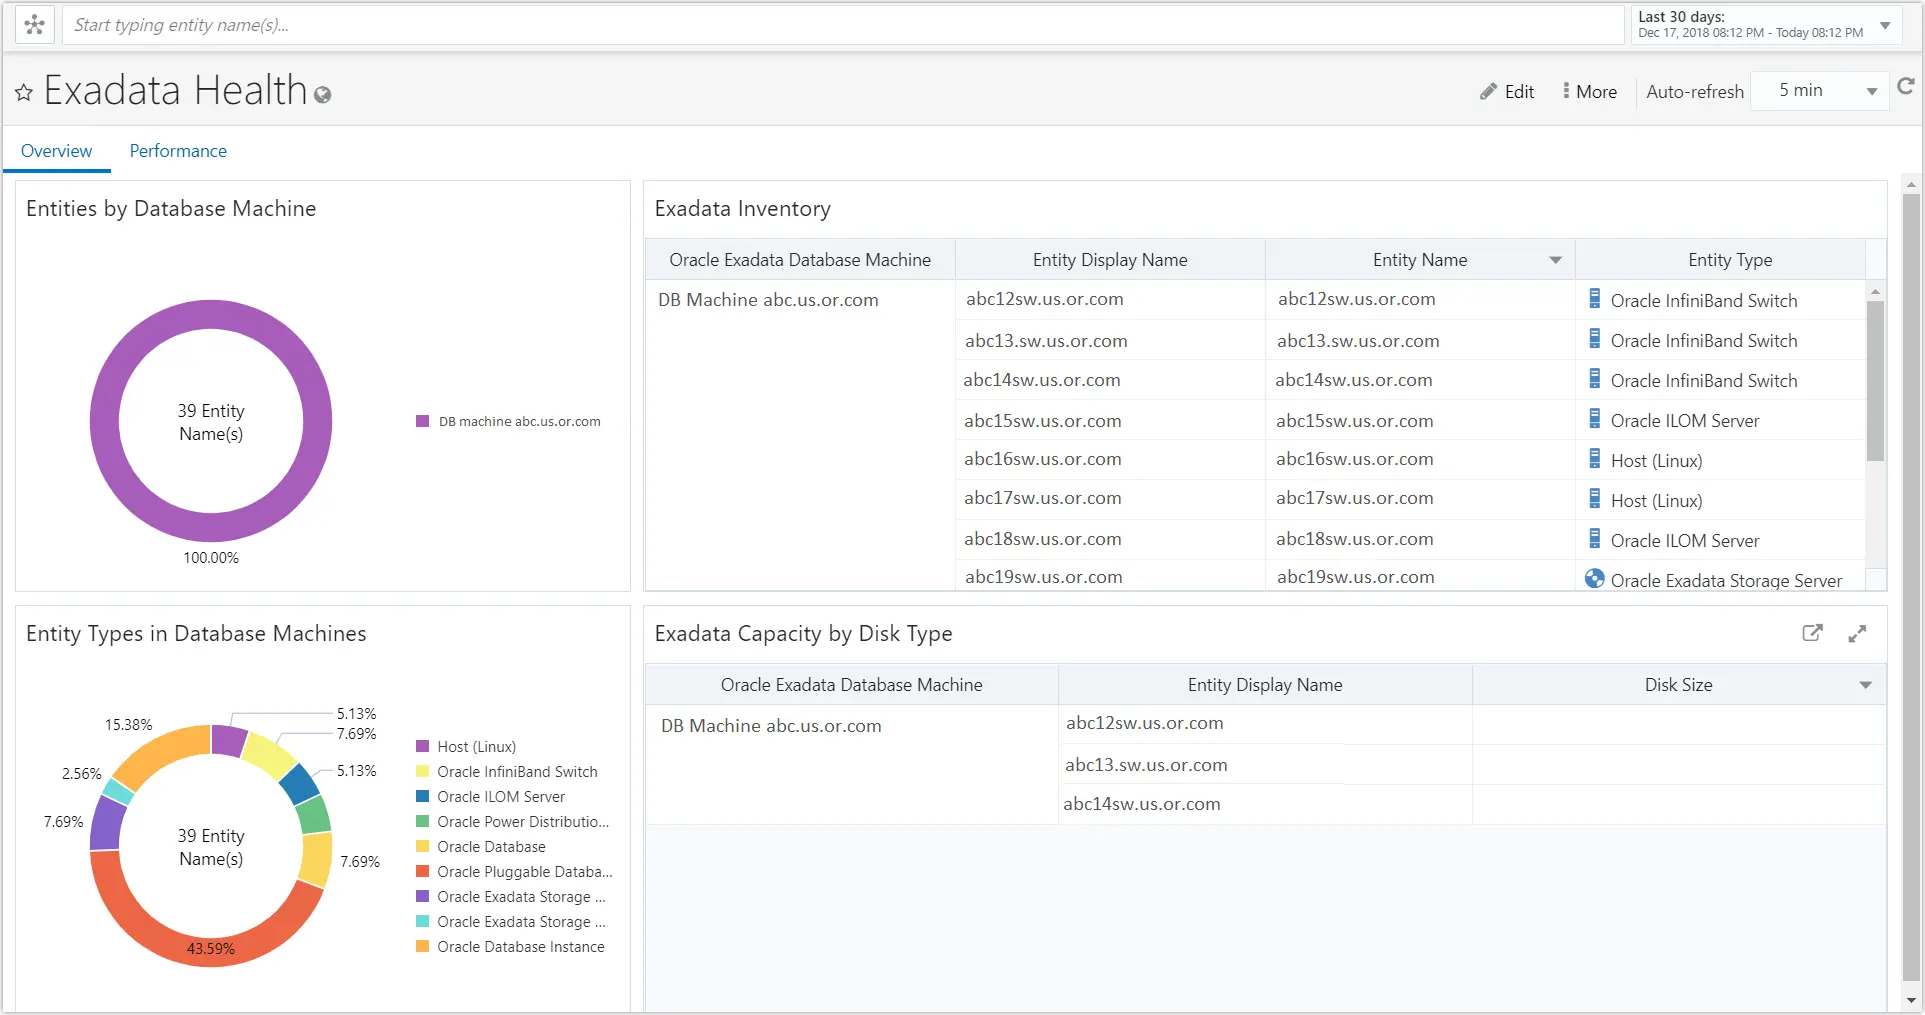Click the page scrollbar down arrow
Image resolution: width=1925 pixels, height=1015 pixels.
1911,1000
